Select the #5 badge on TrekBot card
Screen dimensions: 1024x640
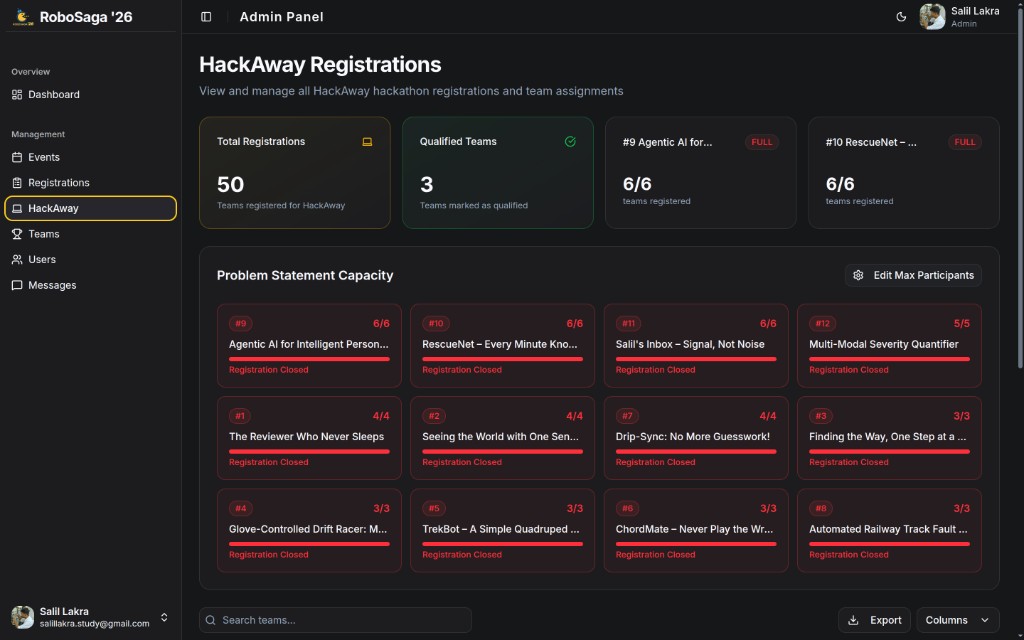coord(434,509)
